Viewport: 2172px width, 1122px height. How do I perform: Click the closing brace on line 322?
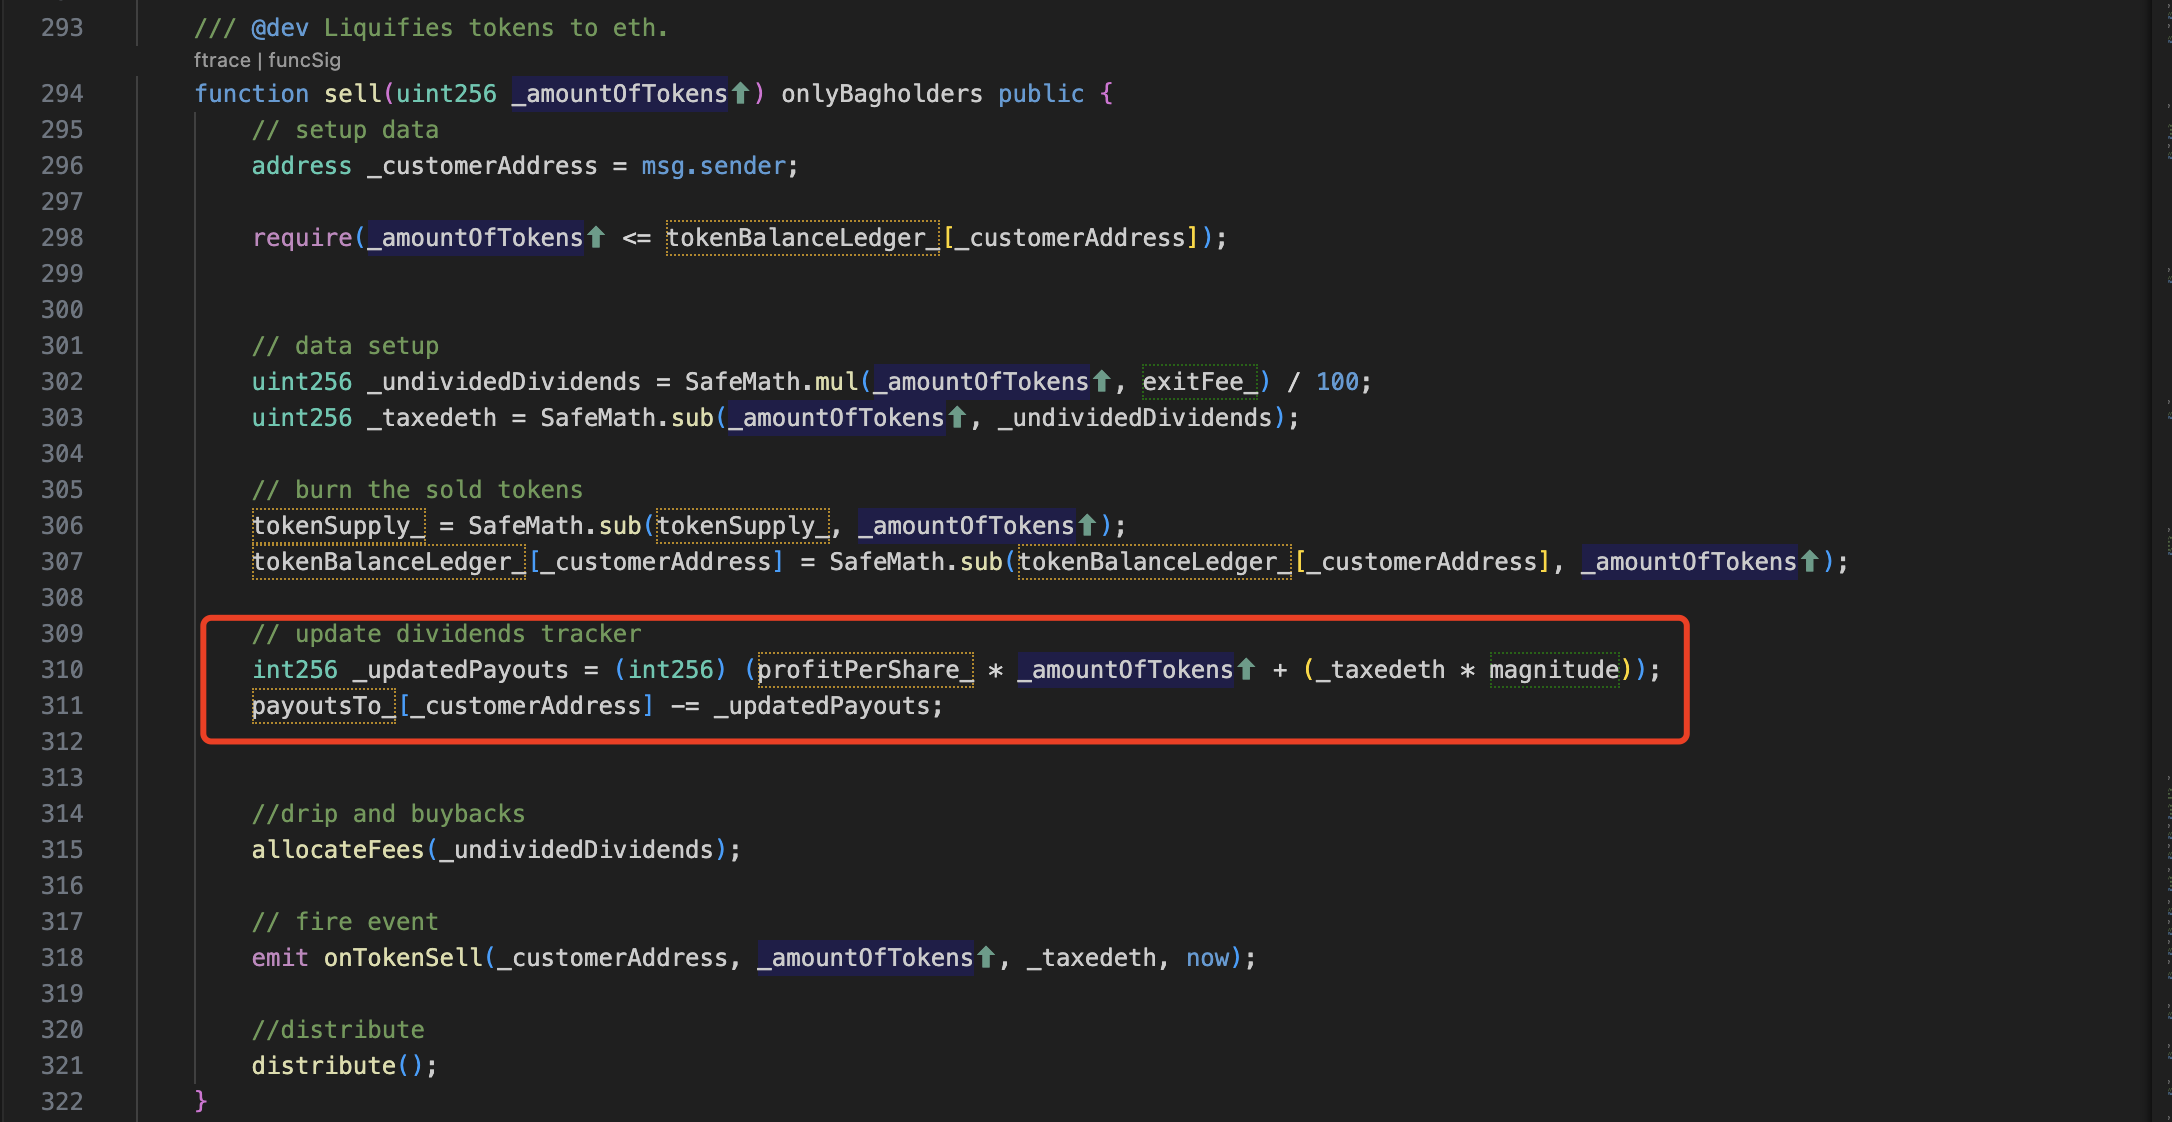pyautogui.click(x=201, y=1102)
